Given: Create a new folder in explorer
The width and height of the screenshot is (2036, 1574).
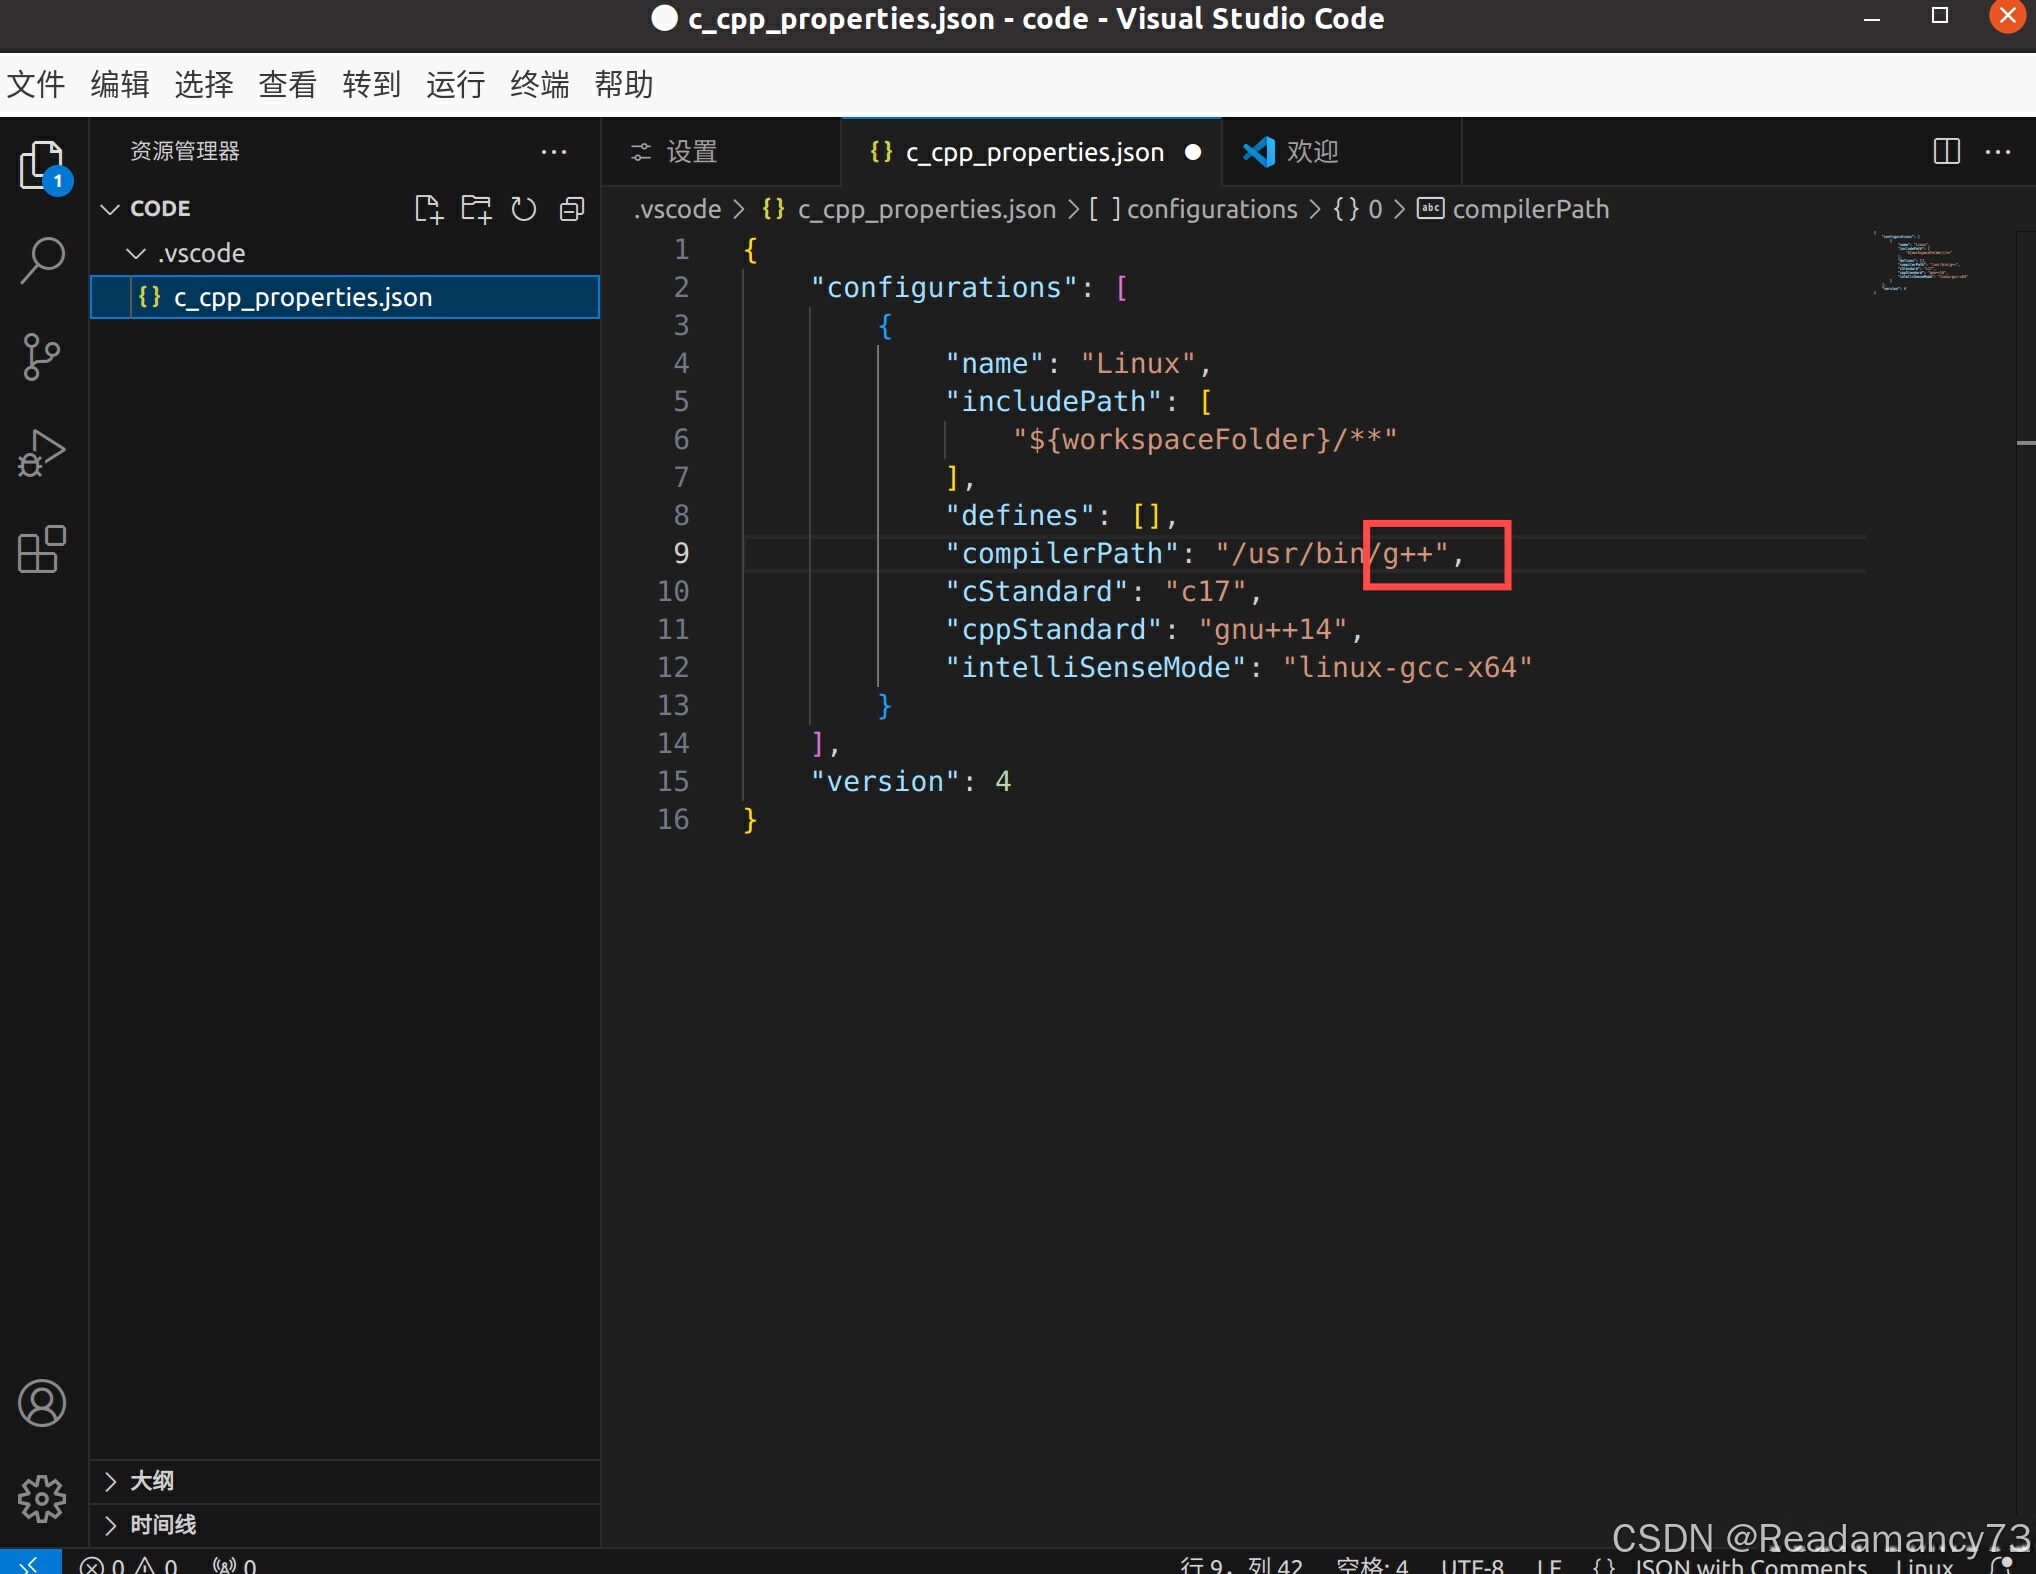Looking at the screenshot, I should 476,208.
